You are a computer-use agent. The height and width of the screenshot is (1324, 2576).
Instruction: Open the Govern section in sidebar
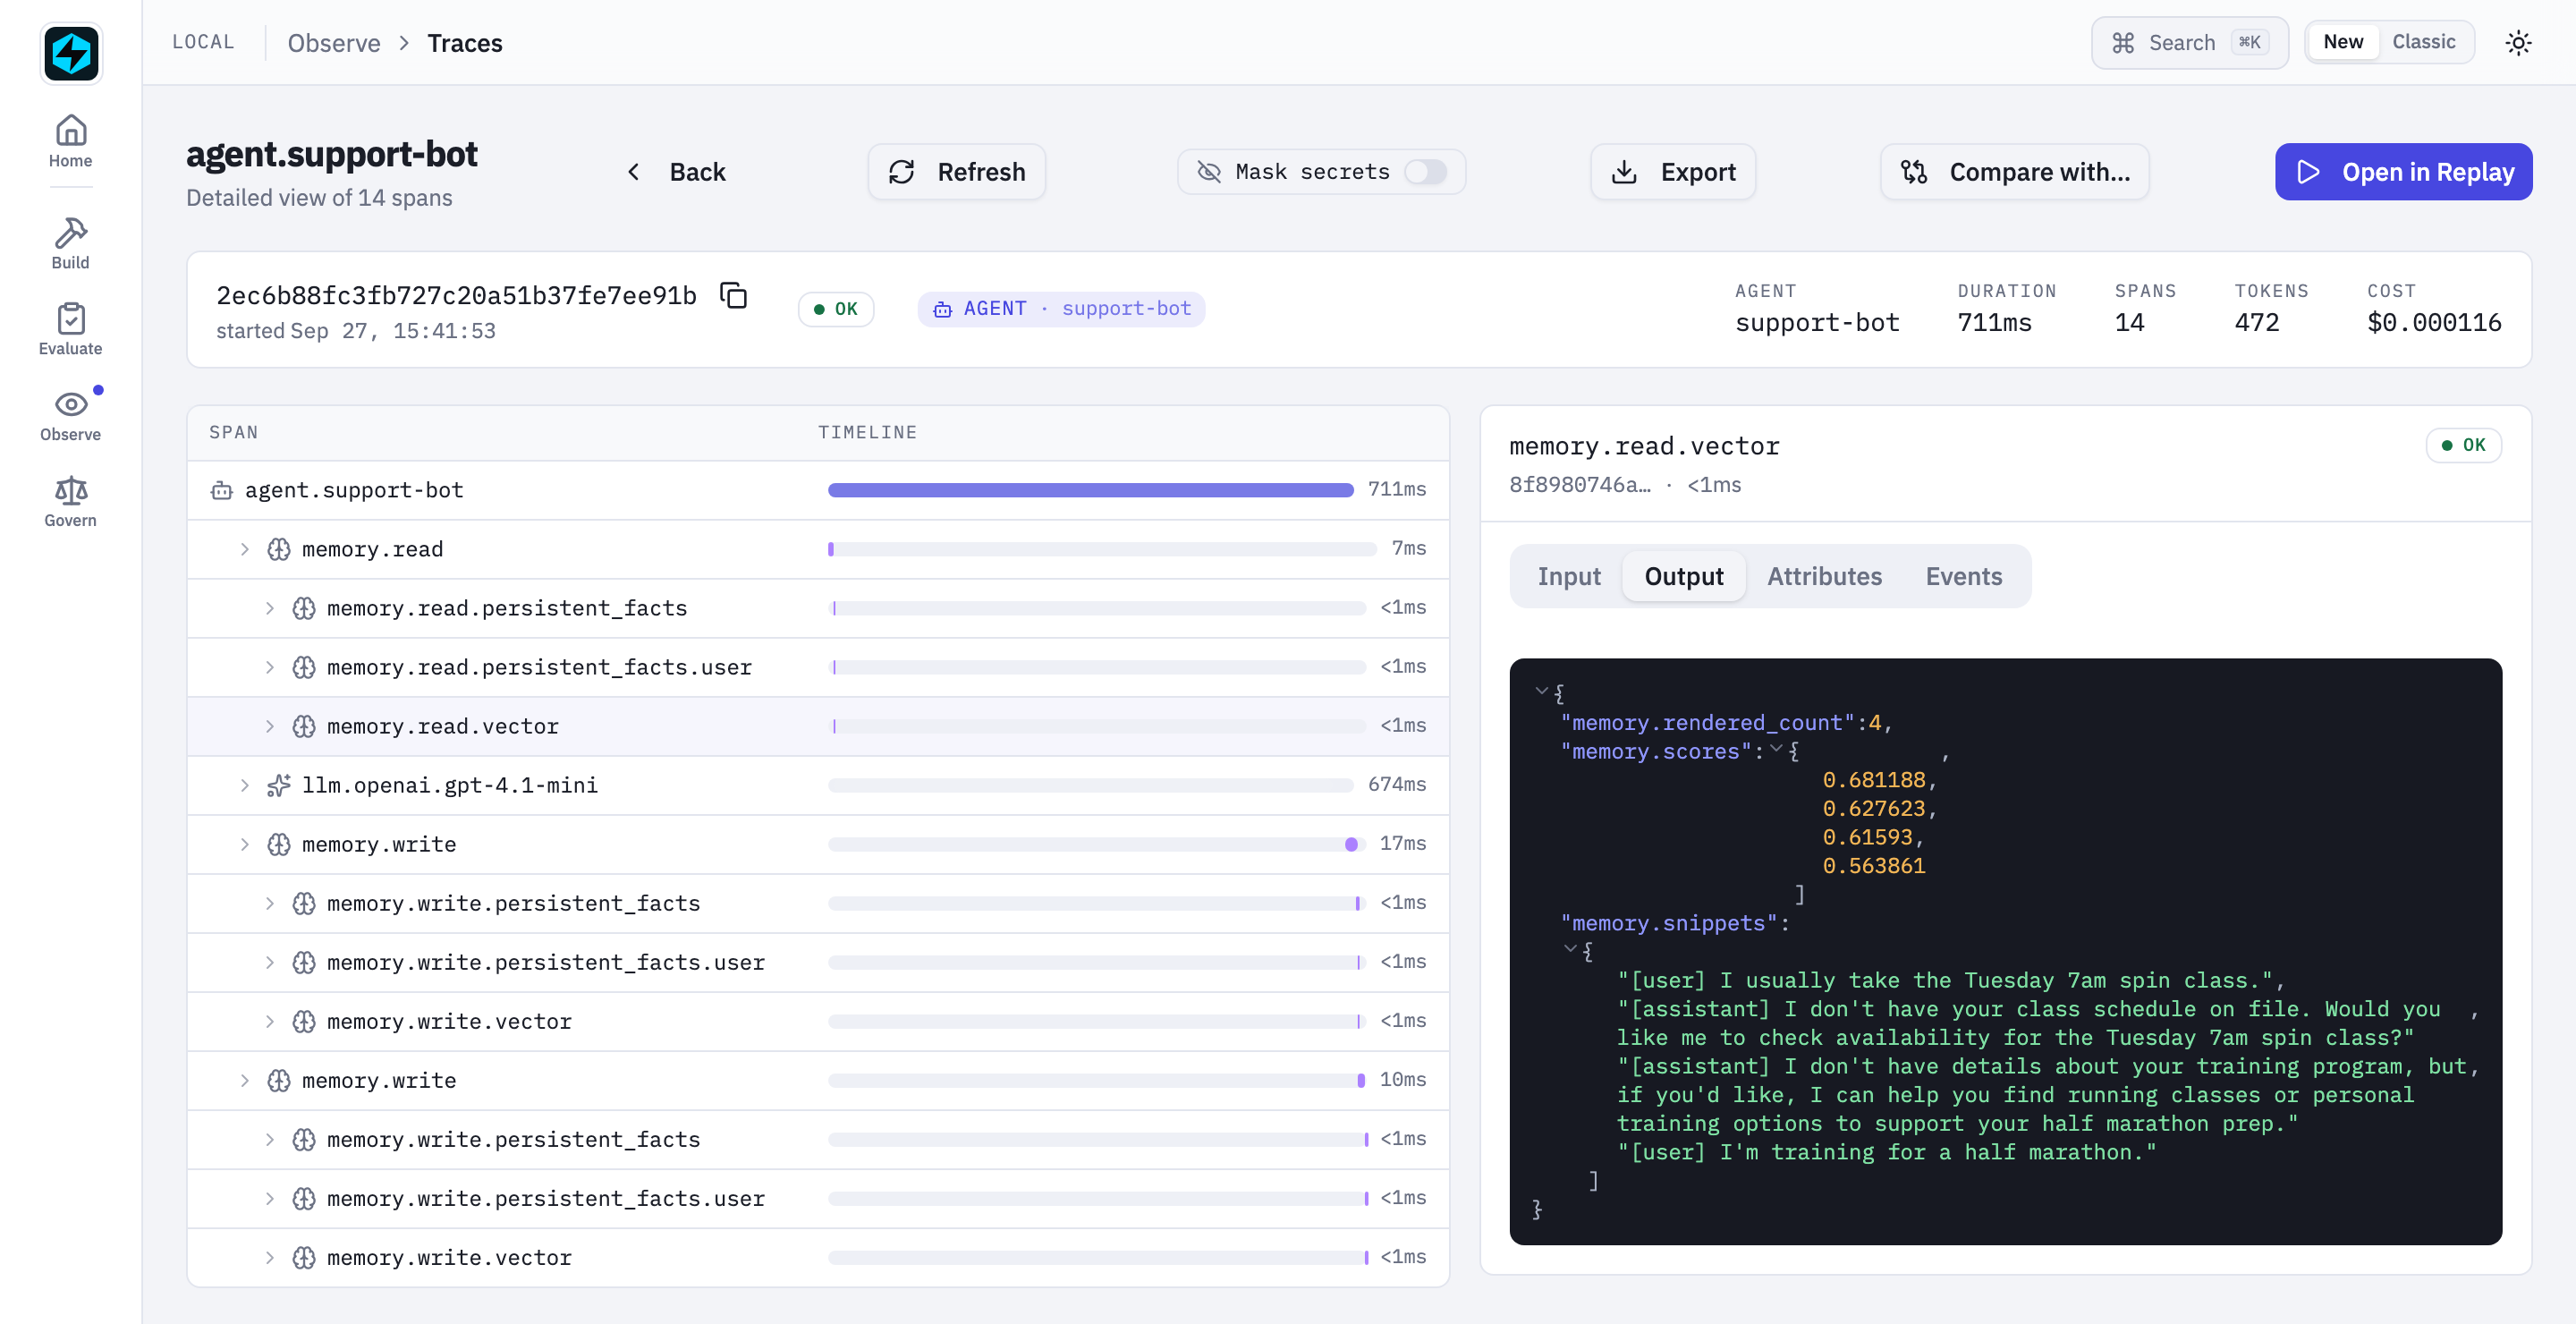pos(70,501)
